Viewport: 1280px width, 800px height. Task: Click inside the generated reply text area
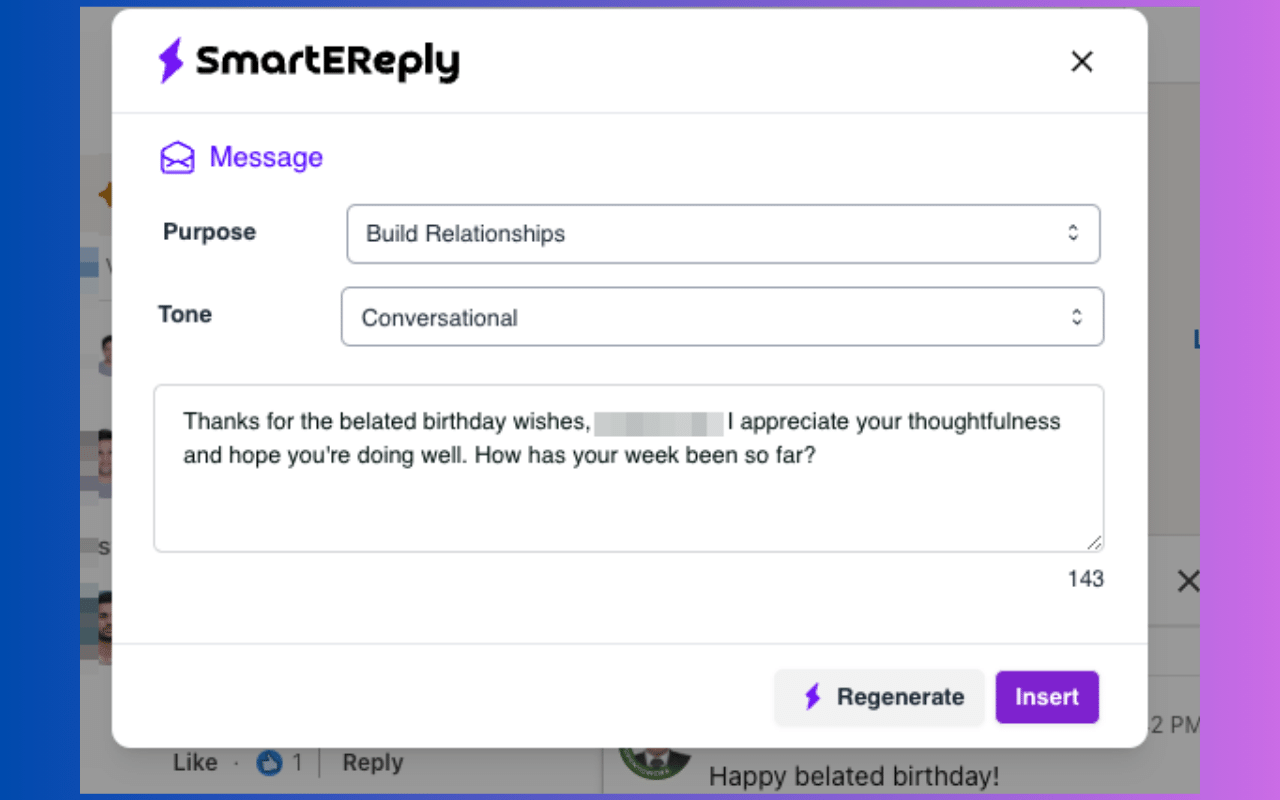click(x=628, y=500)
